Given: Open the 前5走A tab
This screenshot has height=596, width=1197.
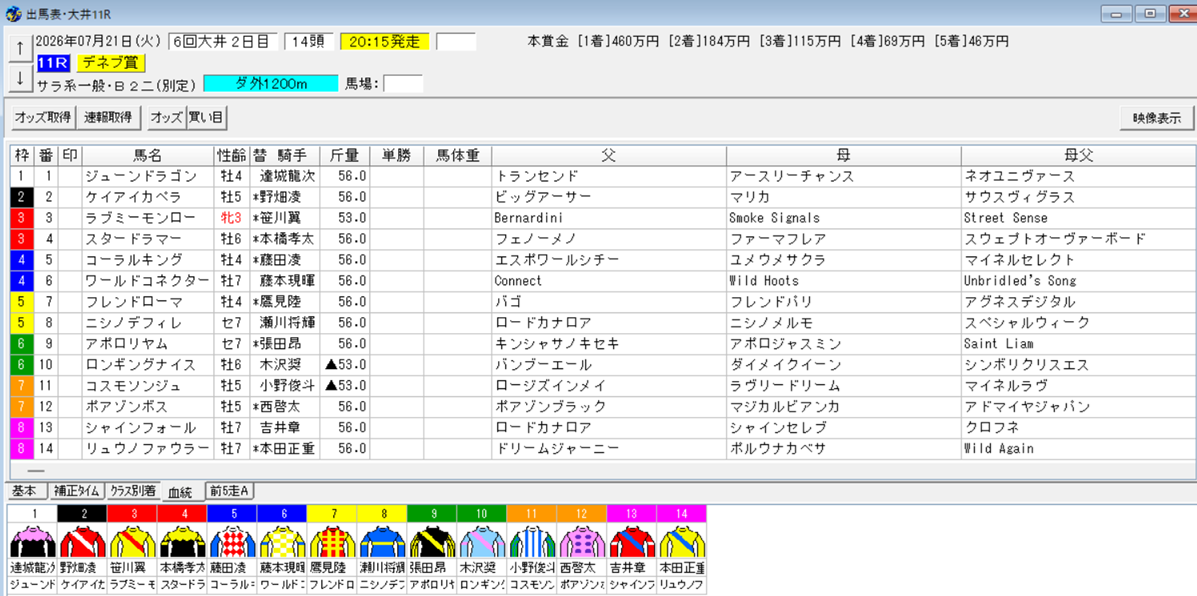Looking at the screenshot, I should coord(231,491).
